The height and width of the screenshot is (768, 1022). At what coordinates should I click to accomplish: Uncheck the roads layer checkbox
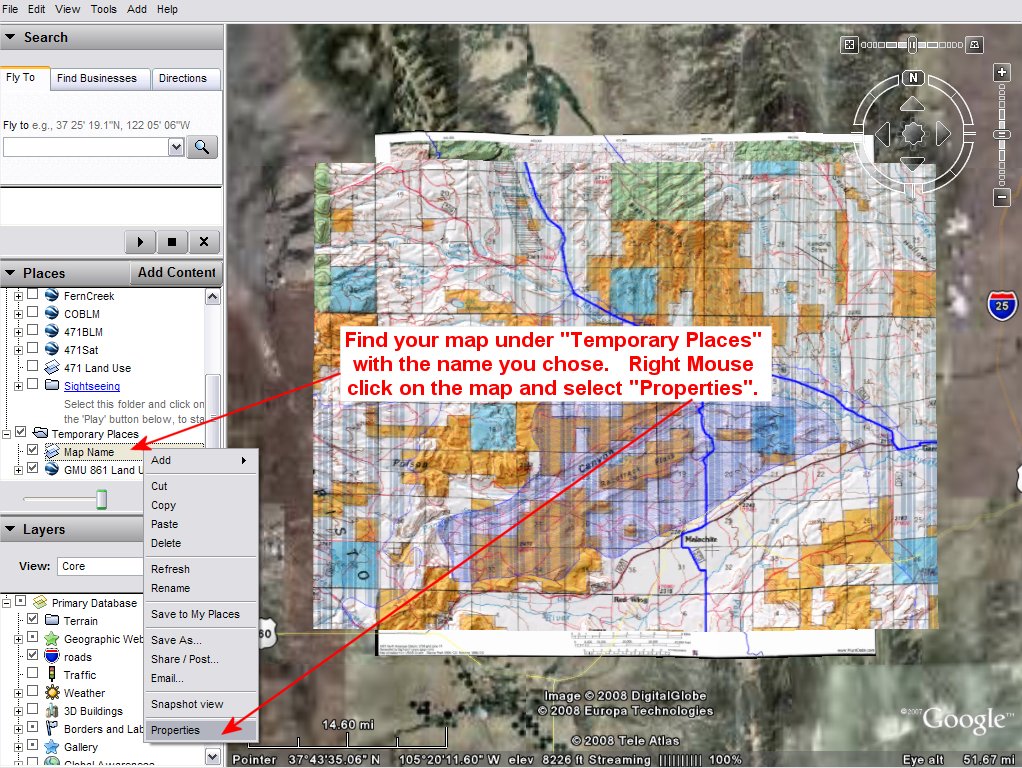33,655
